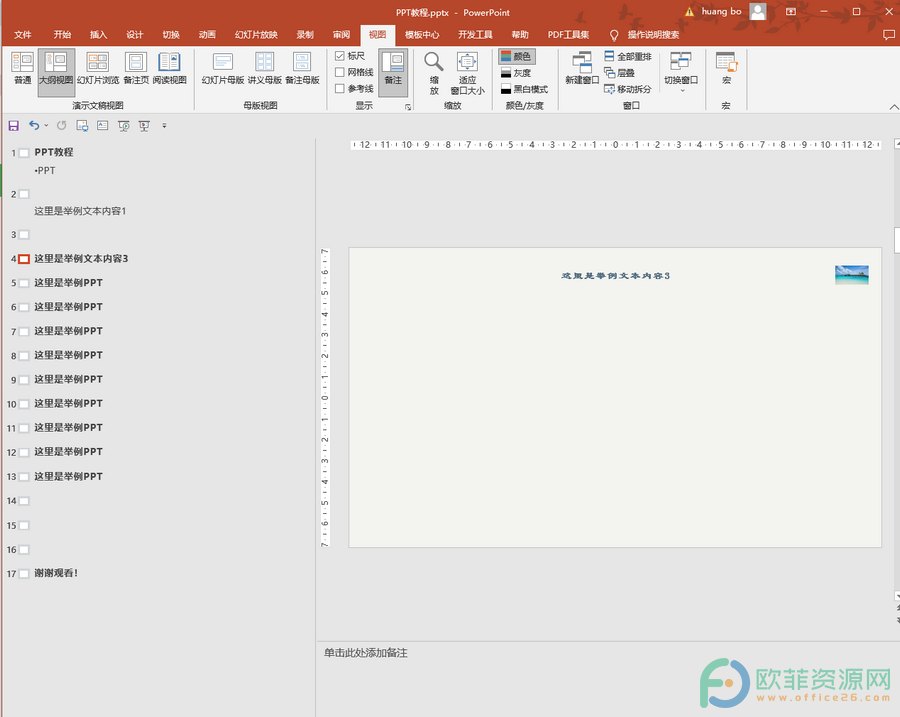Select Color mode
This screenshot has width=900, height=717.
(x=517, y=56)
